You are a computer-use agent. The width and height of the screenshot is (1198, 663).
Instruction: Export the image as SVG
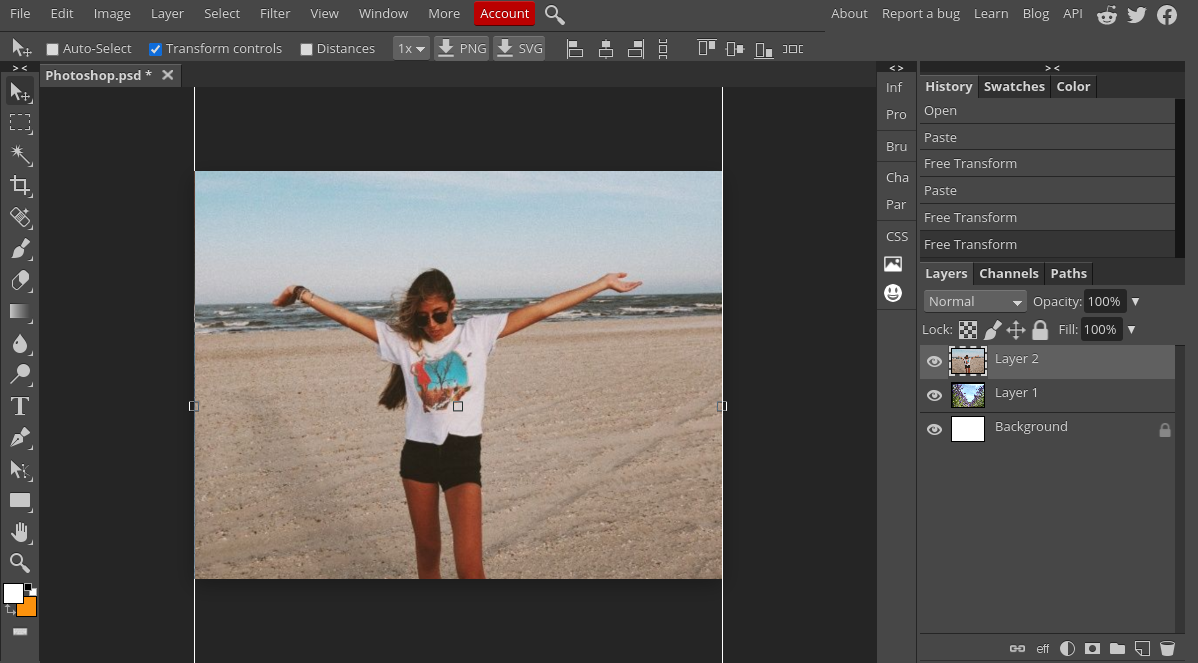(x=519, y=49)
